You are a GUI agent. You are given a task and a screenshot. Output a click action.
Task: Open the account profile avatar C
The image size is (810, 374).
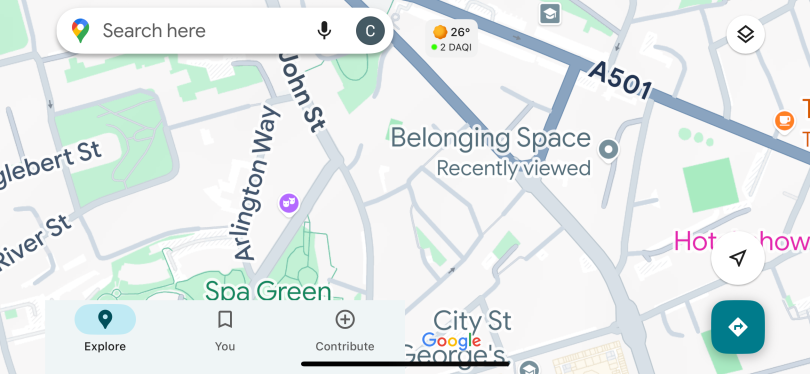coord(370,30)
